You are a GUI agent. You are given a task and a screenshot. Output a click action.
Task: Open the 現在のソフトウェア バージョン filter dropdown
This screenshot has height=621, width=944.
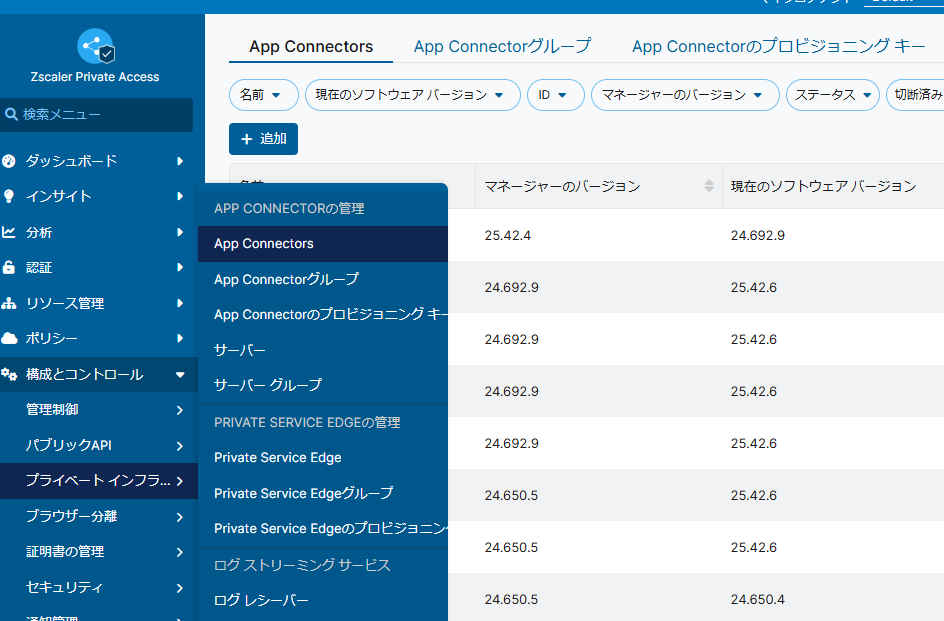click(x=412, y=95)
